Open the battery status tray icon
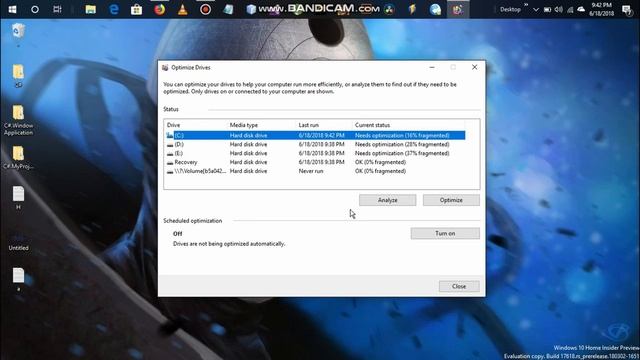This screenshot has width=640, height=360. 547,9
